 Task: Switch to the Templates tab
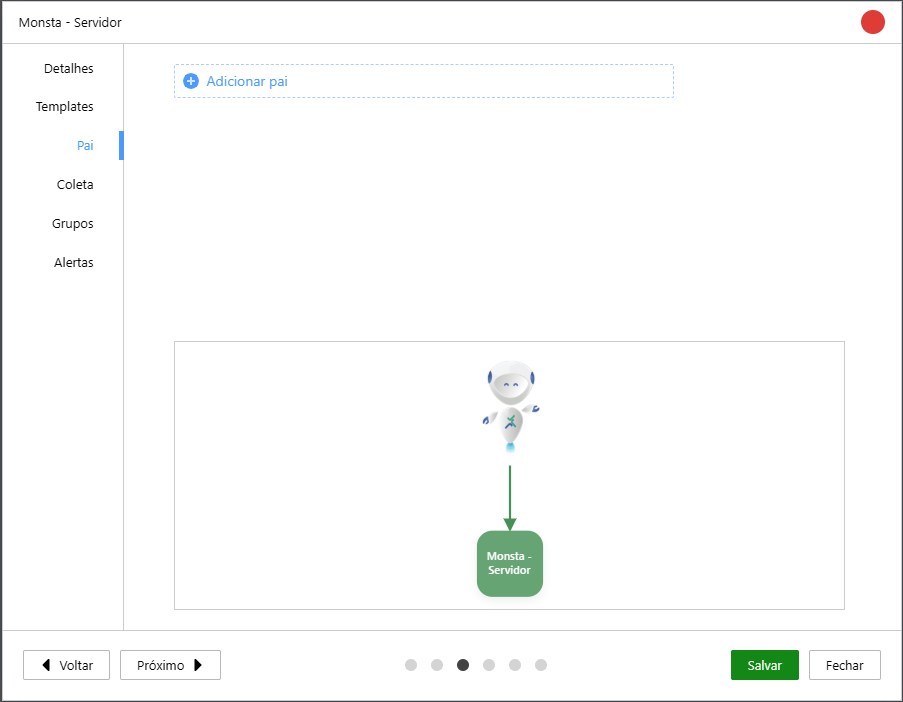(65, 107)
